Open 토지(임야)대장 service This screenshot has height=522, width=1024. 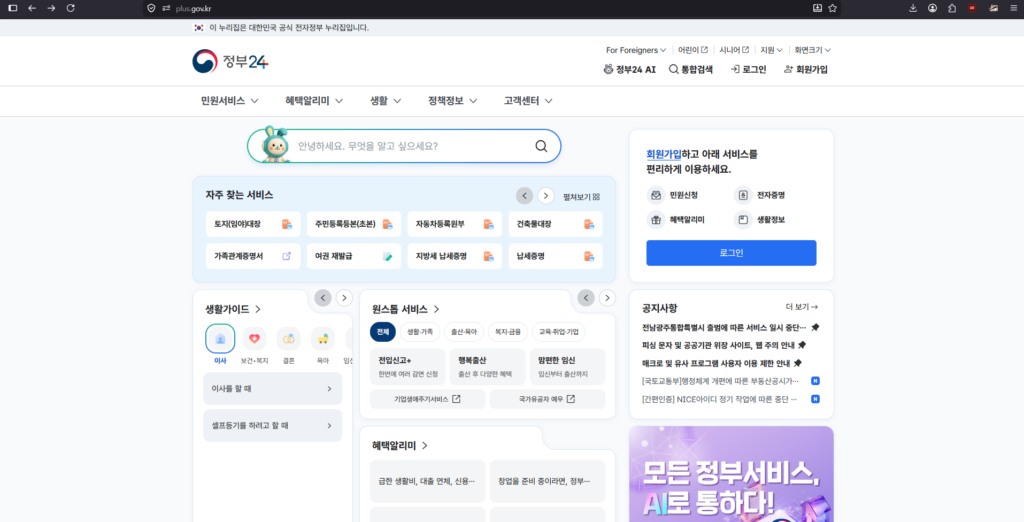pyautogui.click(x=253, y=224)
